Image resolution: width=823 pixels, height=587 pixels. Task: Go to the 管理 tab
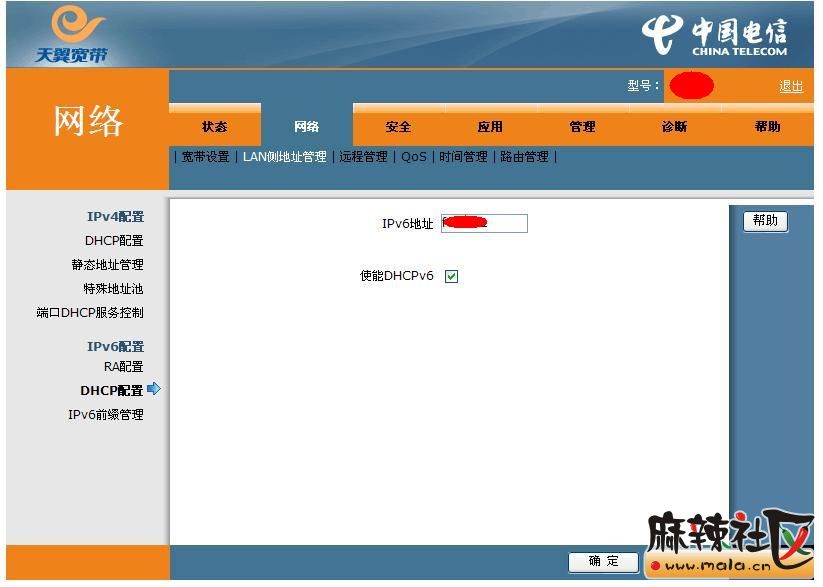(582, 127)
